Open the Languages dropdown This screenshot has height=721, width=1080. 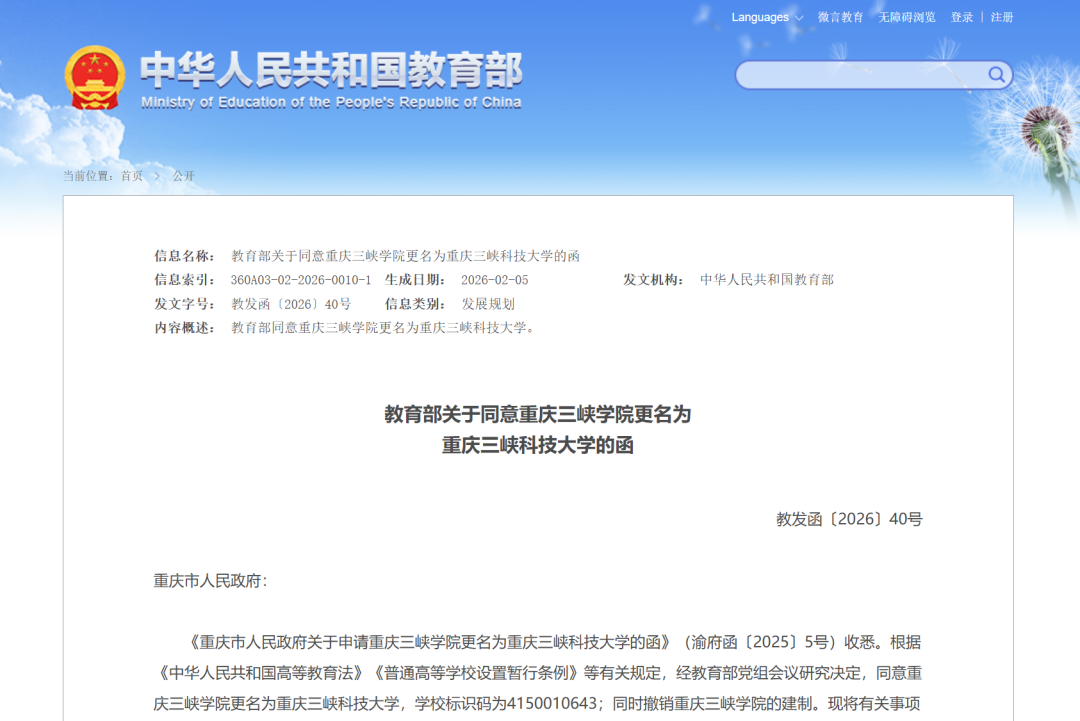[x=760, y=17]
